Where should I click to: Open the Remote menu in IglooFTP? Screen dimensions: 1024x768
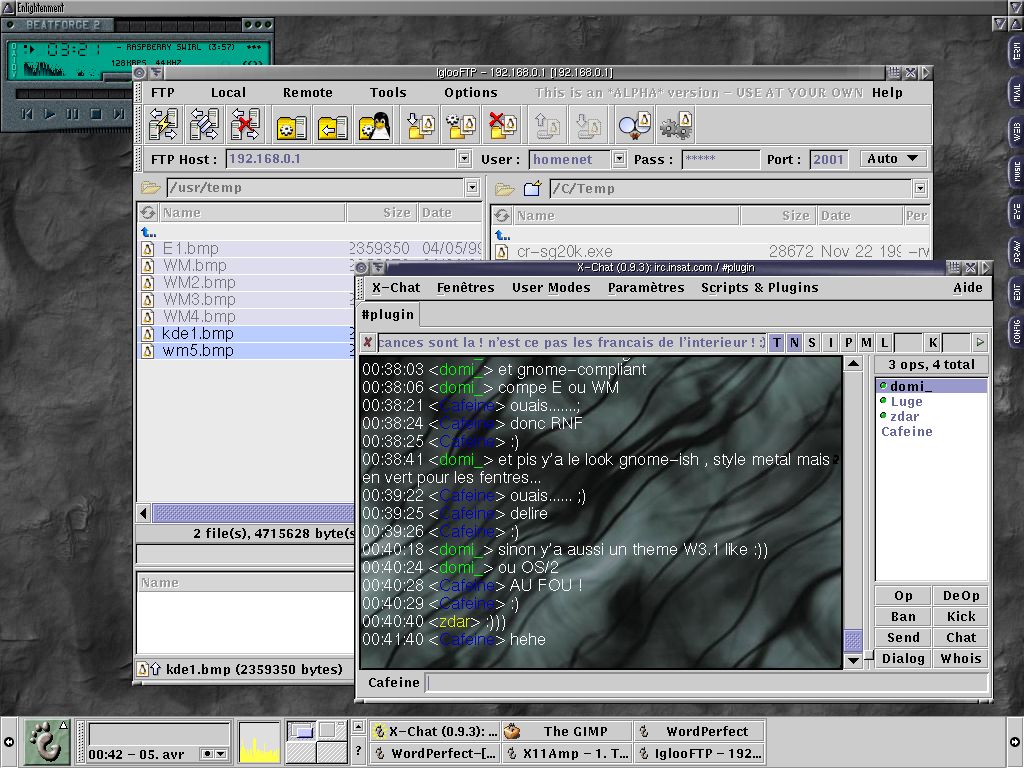point(308,93)
